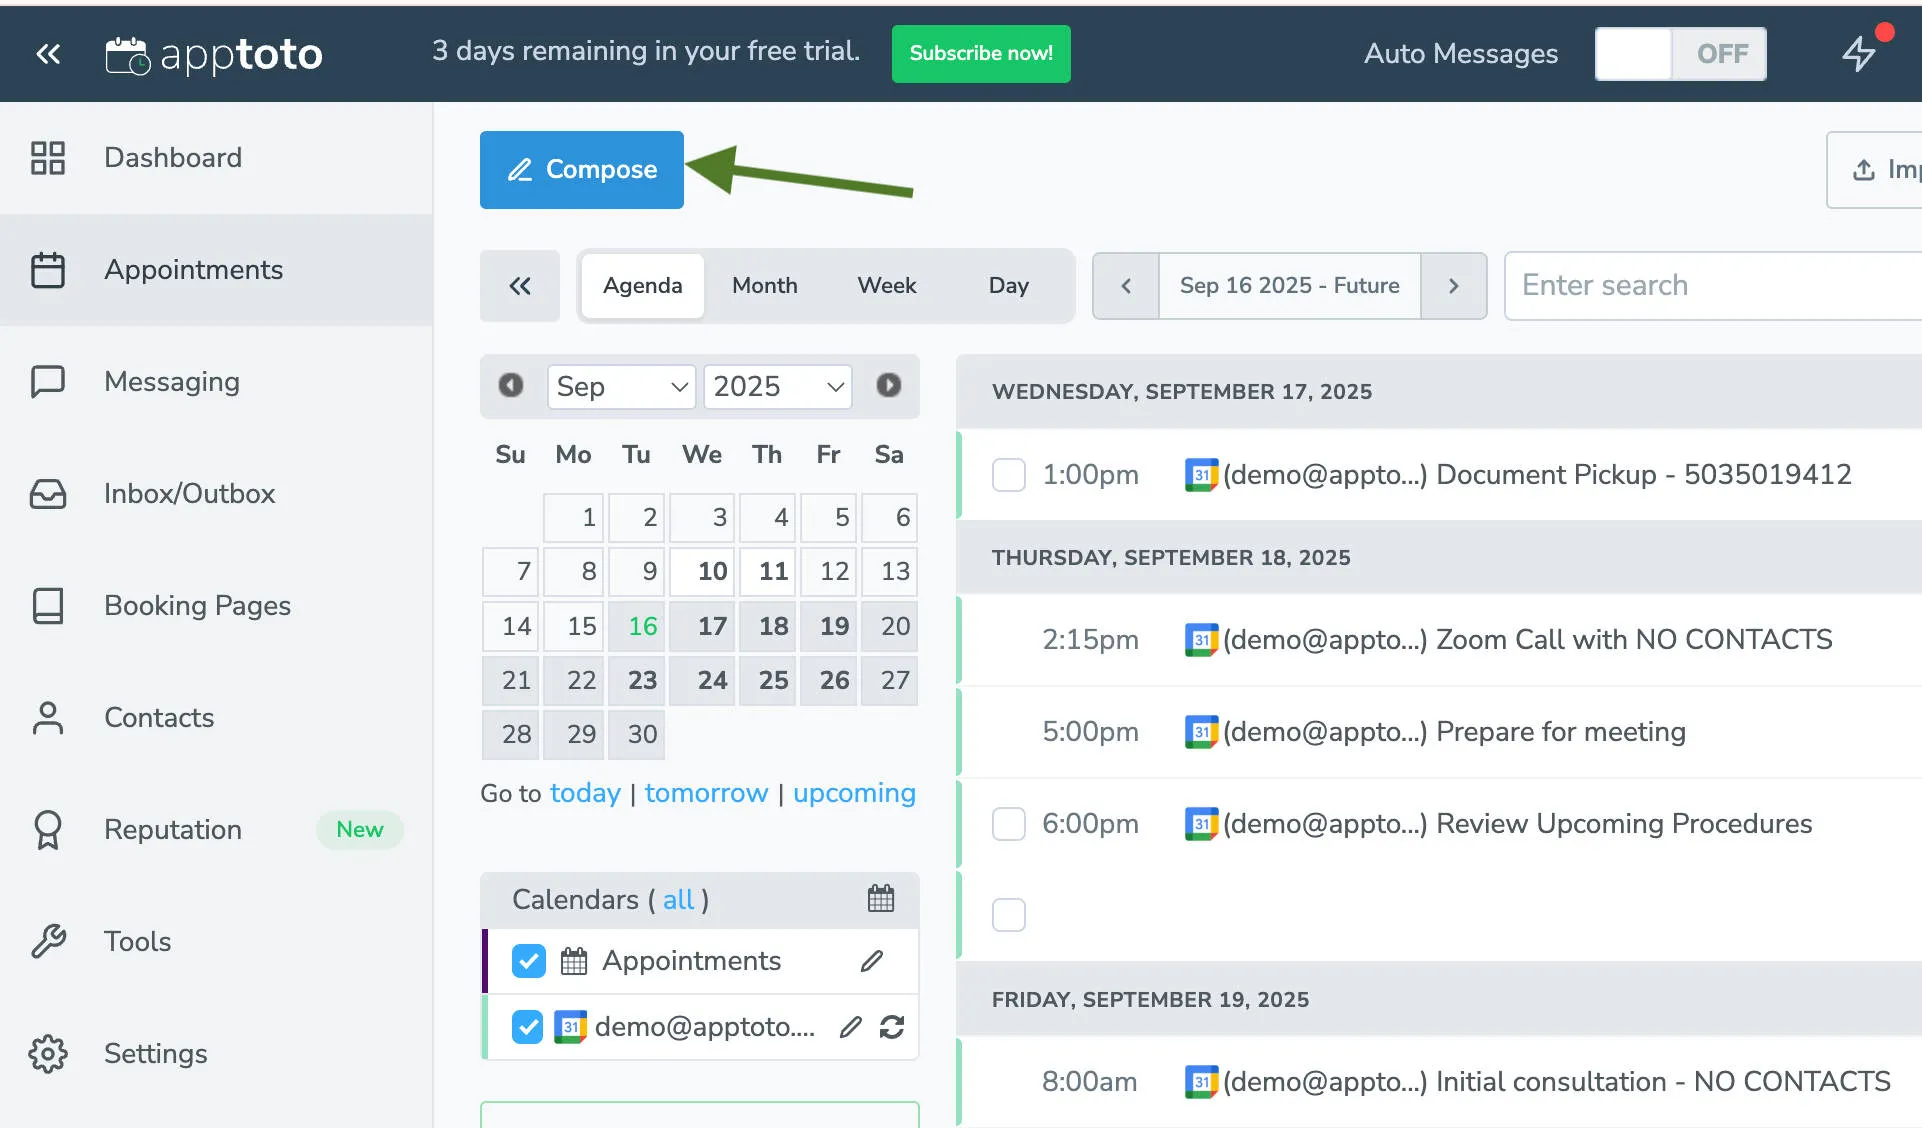The width and height of the screenshot is (1922, 1128).
Task: Switch to the Week view tab
Action: [x=886, y=286]
